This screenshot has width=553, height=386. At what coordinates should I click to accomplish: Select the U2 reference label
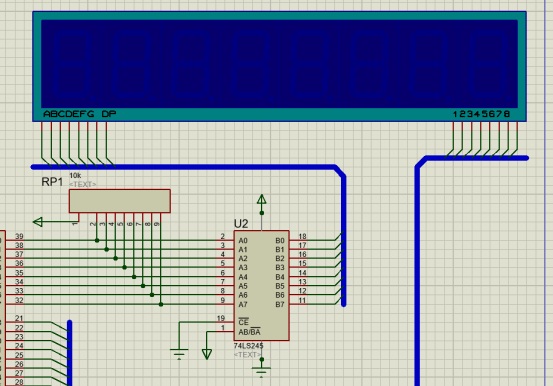241,224
